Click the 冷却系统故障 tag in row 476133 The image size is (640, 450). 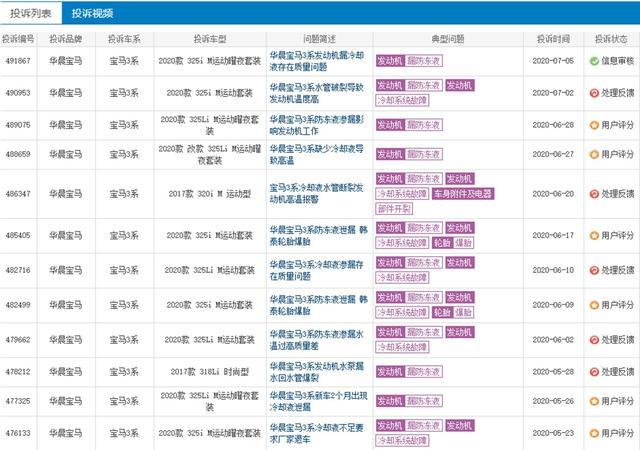pos(402,441)
